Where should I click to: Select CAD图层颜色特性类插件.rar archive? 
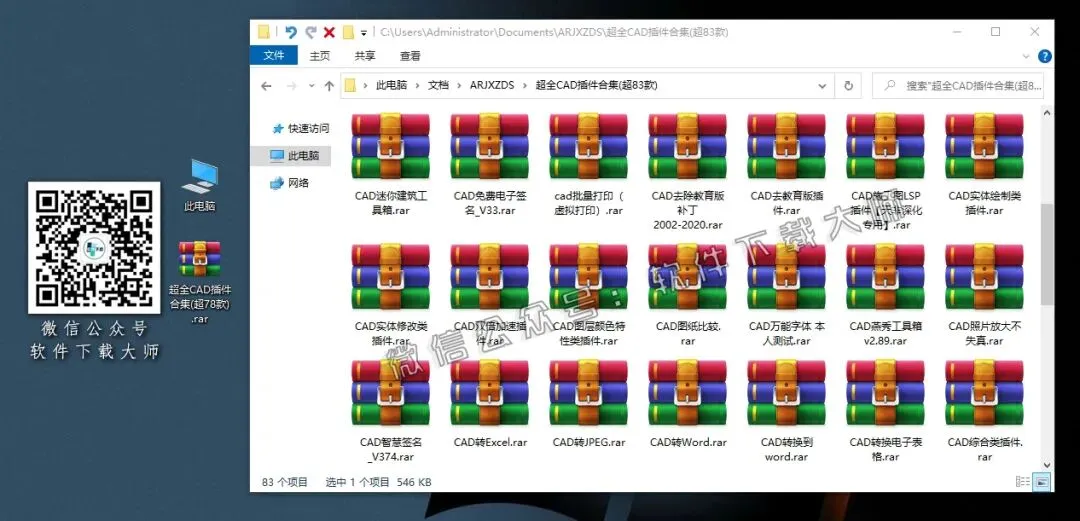(588, 295)
